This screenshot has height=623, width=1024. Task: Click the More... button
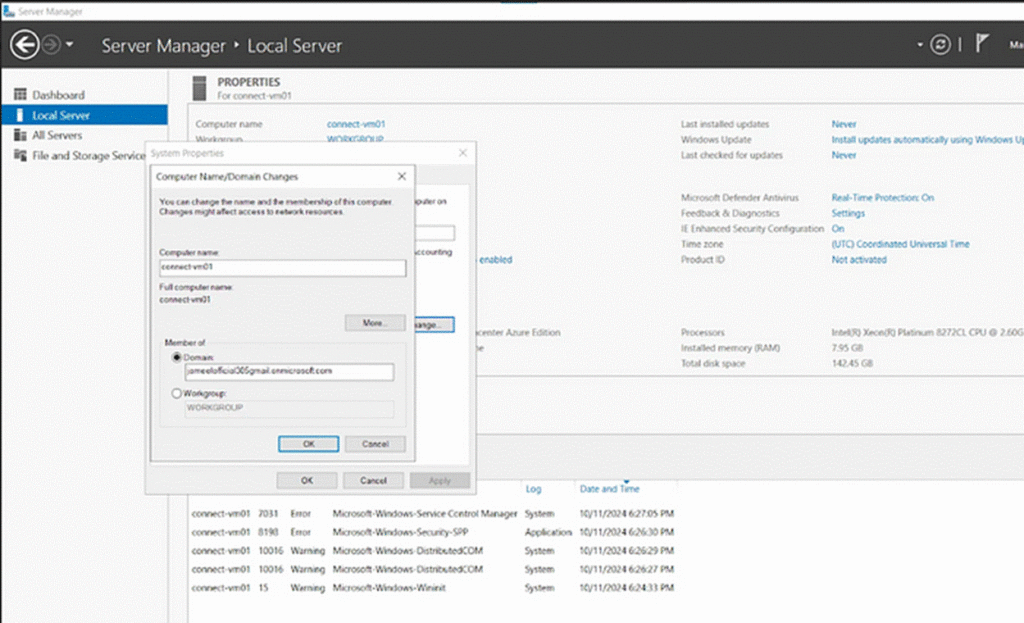click(374, 323)
